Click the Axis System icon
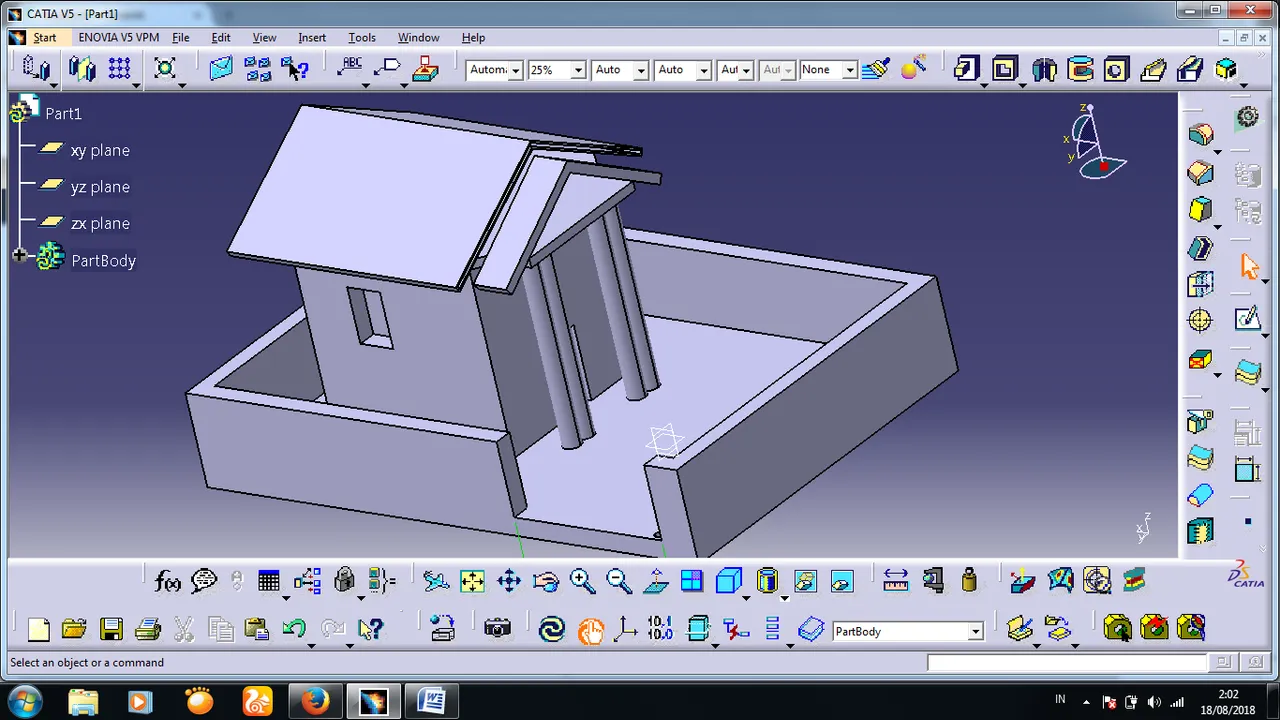Viewport: 1280px width, 720px height. 626,629
